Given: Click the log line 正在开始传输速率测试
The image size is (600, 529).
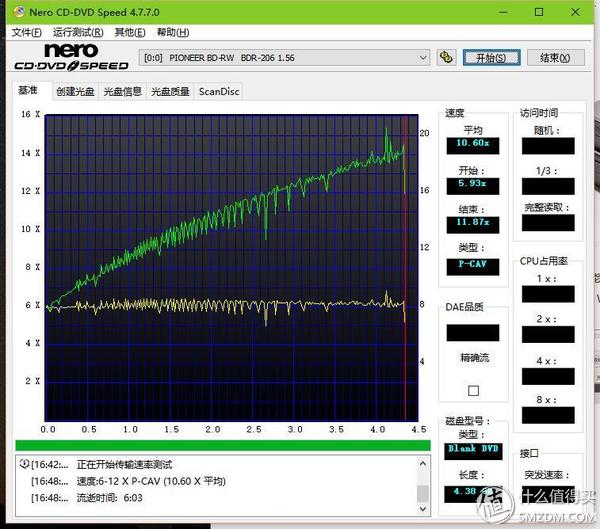Looking at the screenshot, I should click(x=124, y=465).
